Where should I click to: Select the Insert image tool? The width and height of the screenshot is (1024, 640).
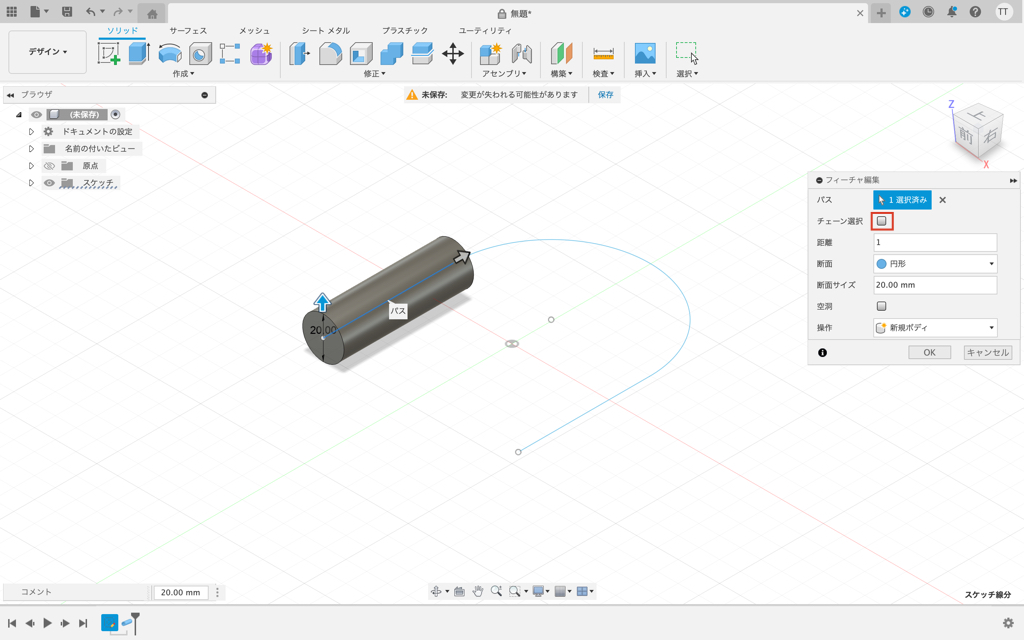click(645, 54)
